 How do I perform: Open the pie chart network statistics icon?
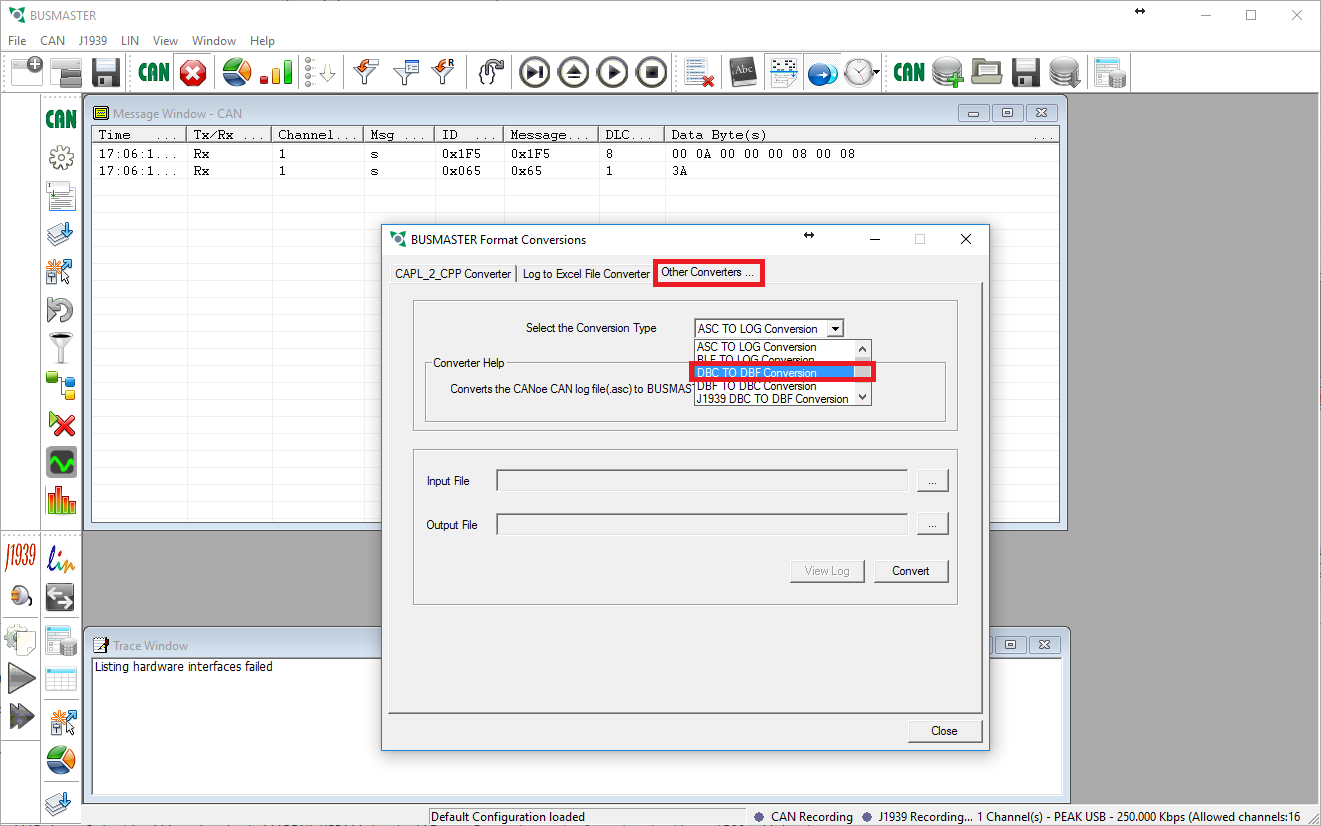point(236,72)
